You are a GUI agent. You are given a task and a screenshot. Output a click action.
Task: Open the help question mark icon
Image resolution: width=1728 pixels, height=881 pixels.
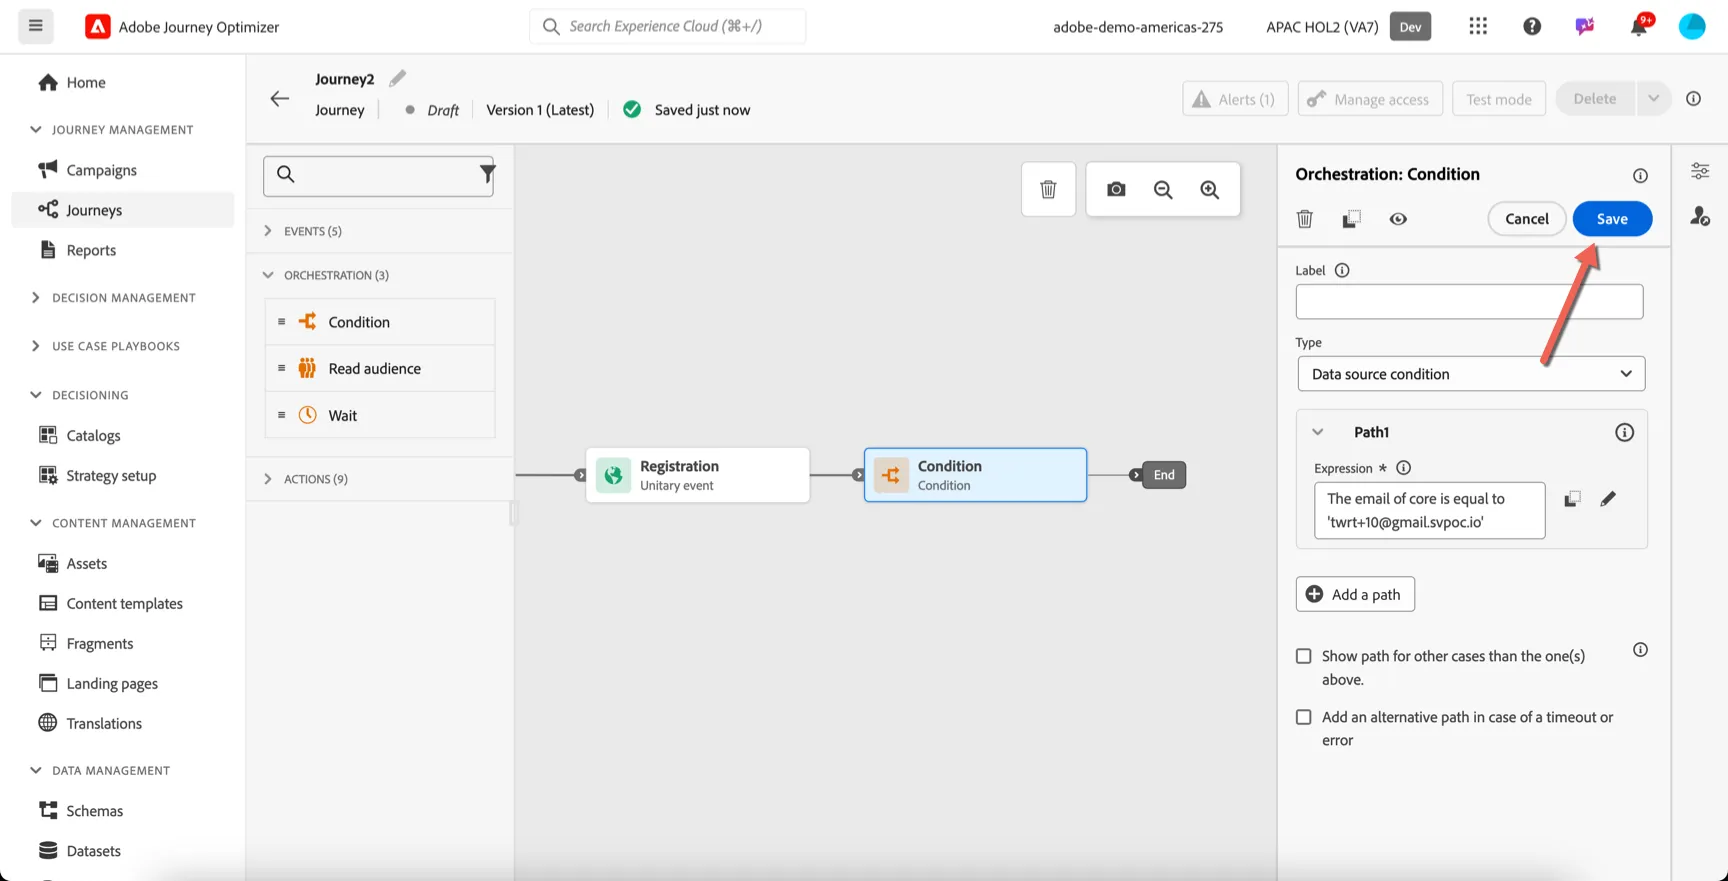tap(1532, 26)
